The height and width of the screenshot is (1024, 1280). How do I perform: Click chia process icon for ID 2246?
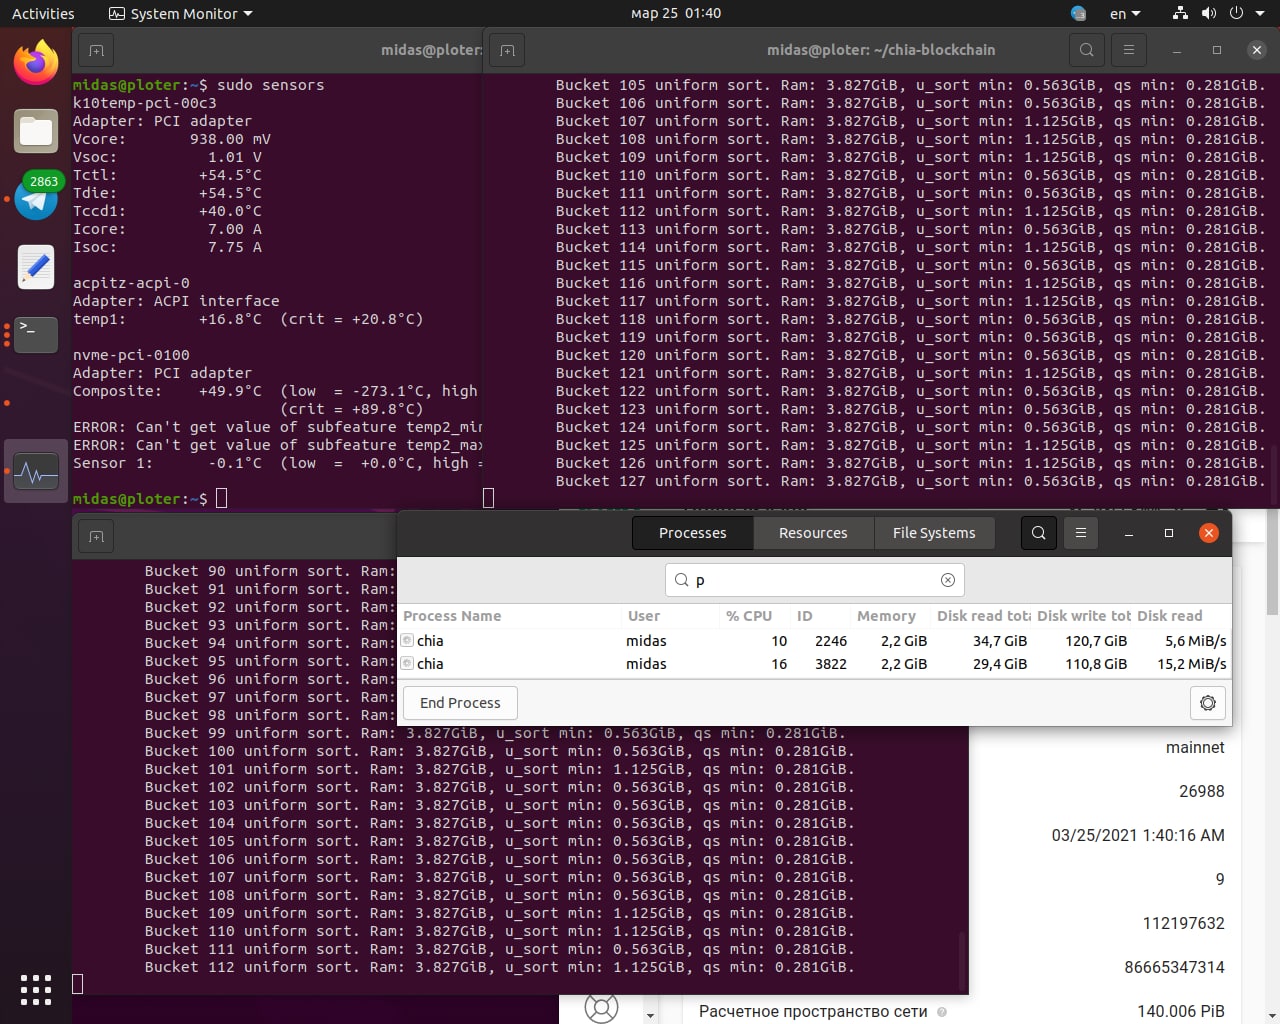(x=407, y=641)
